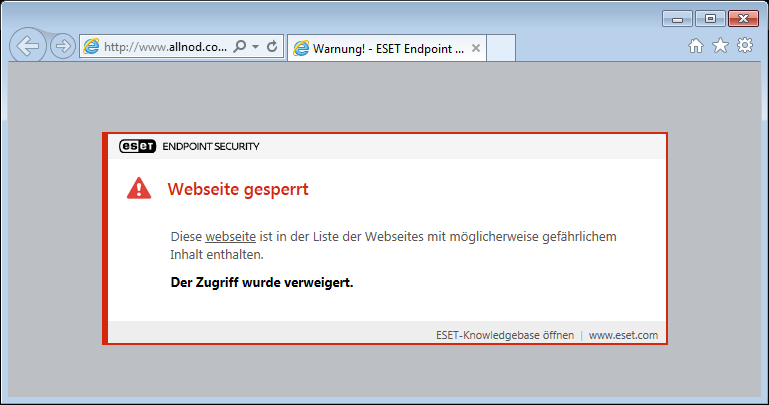This screenshot has height=405, width=769.
Task: Click the ENDPOINT SECURITY title text
Action: [x=211, y=147]
